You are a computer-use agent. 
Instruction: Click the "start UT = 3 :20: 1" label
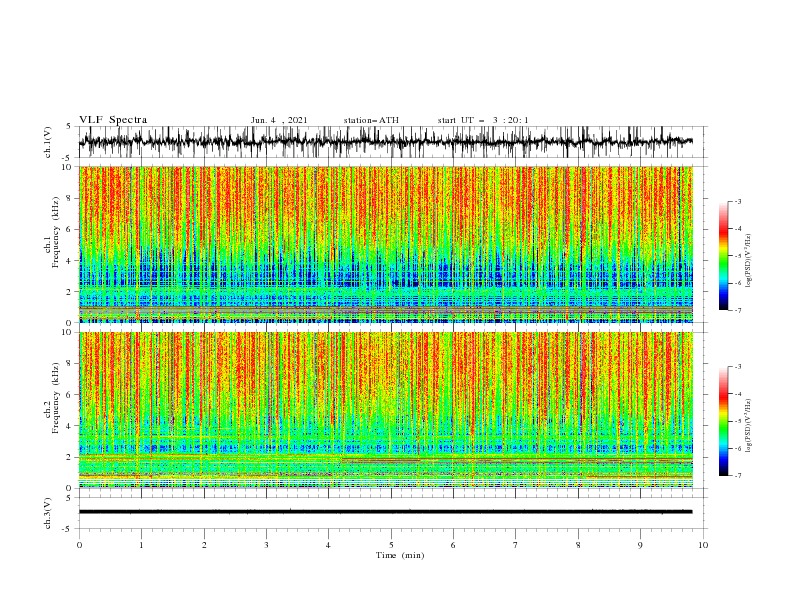click(x=483, y=120)
